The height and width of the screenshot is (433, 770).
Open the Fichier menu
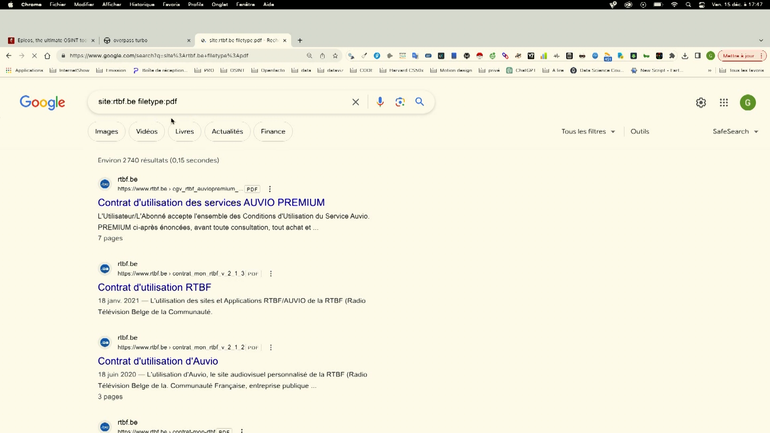tap(57, 4)
